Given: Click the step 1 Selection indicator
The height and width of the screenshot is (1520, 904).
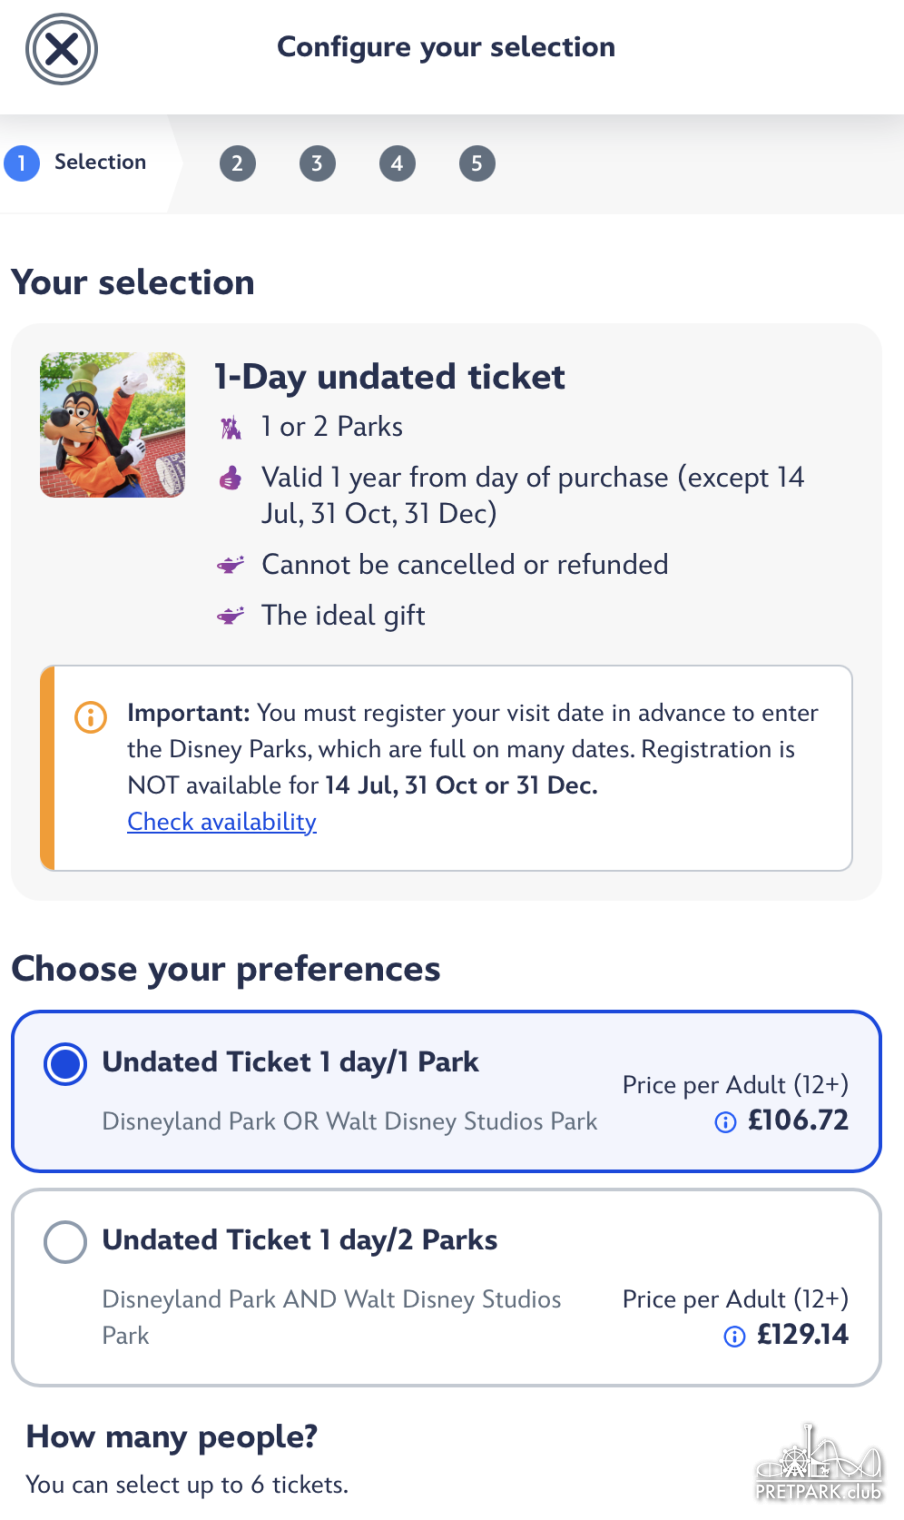Looking at the screenshot, I should pos(78,163).
